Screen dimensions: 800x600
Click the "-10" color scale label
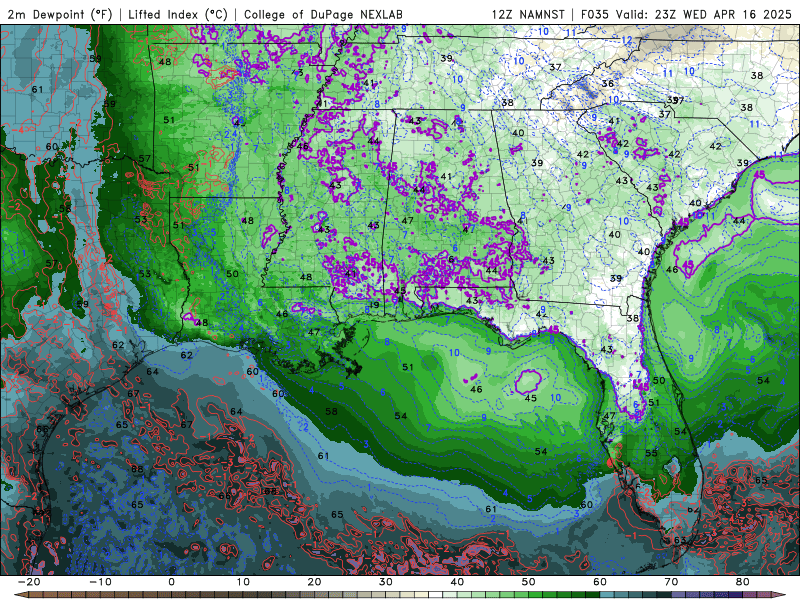tap(100, 582)
